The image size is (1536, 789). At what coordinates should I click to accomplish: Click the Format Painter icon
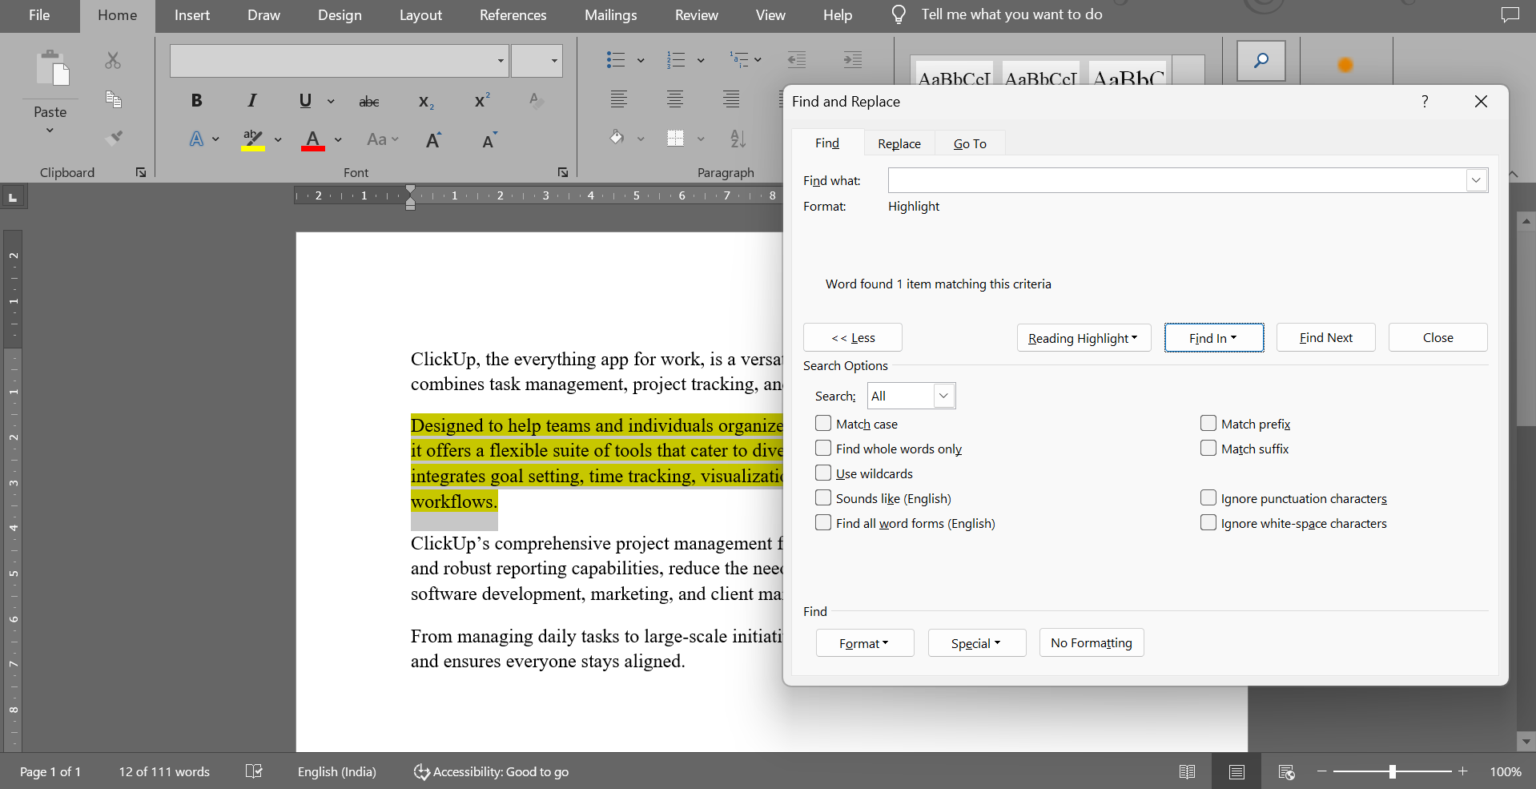click(x=113, y=135)
